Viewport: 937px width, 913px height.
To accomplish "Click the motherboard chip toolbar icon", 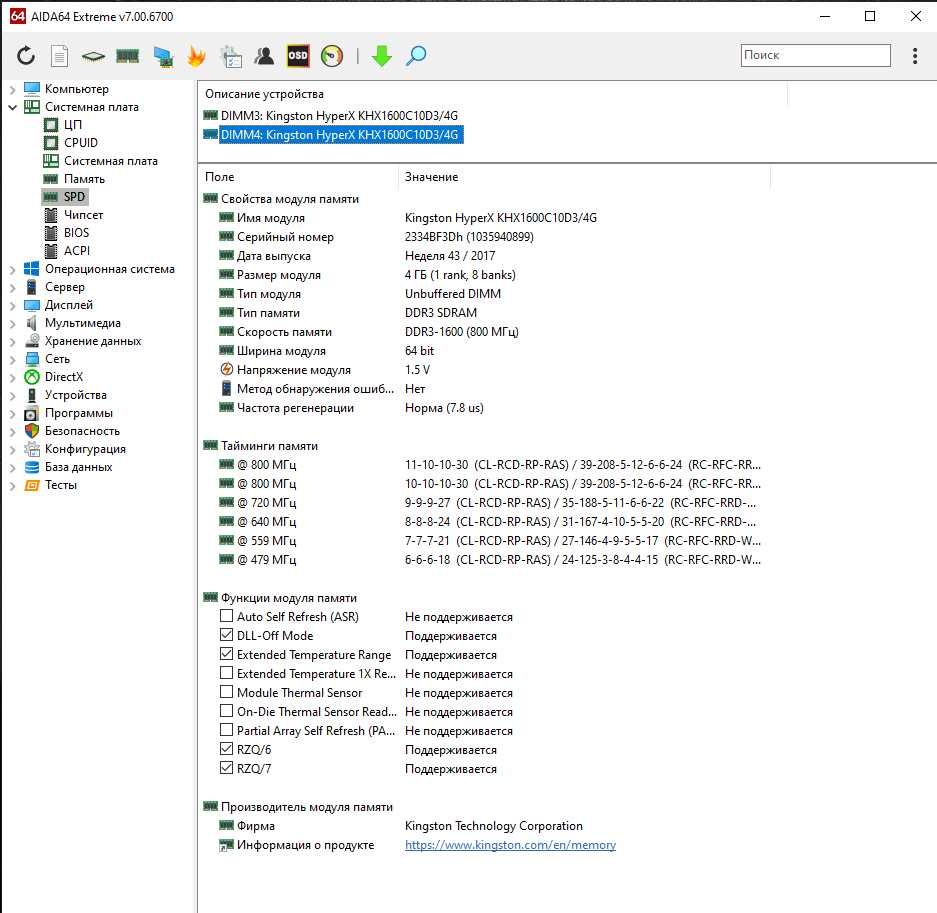I will click(93, 56).
